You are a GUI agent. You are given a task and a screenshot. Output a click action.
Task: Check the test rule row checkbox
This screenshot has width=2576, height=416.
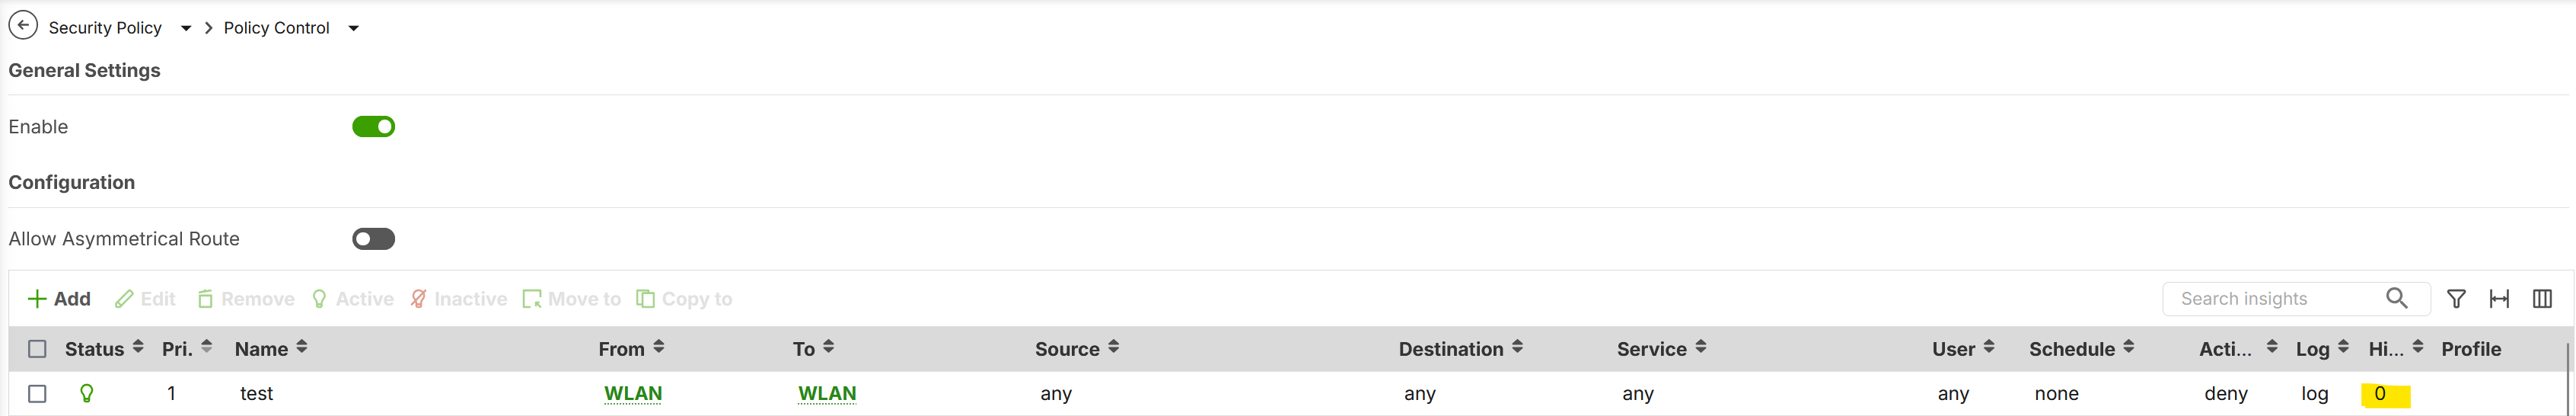pos(37,394)
